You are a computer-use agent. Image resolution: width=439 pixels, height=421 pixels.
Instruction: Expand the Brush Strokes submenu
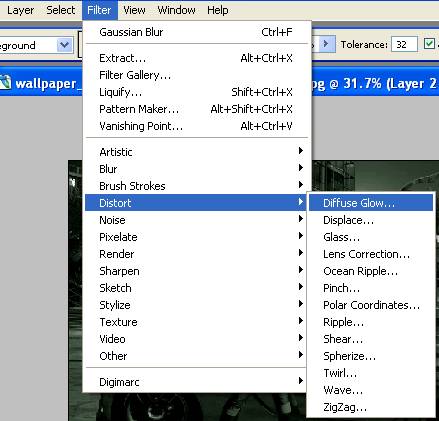pyautogui.click(x=196, y=186)
